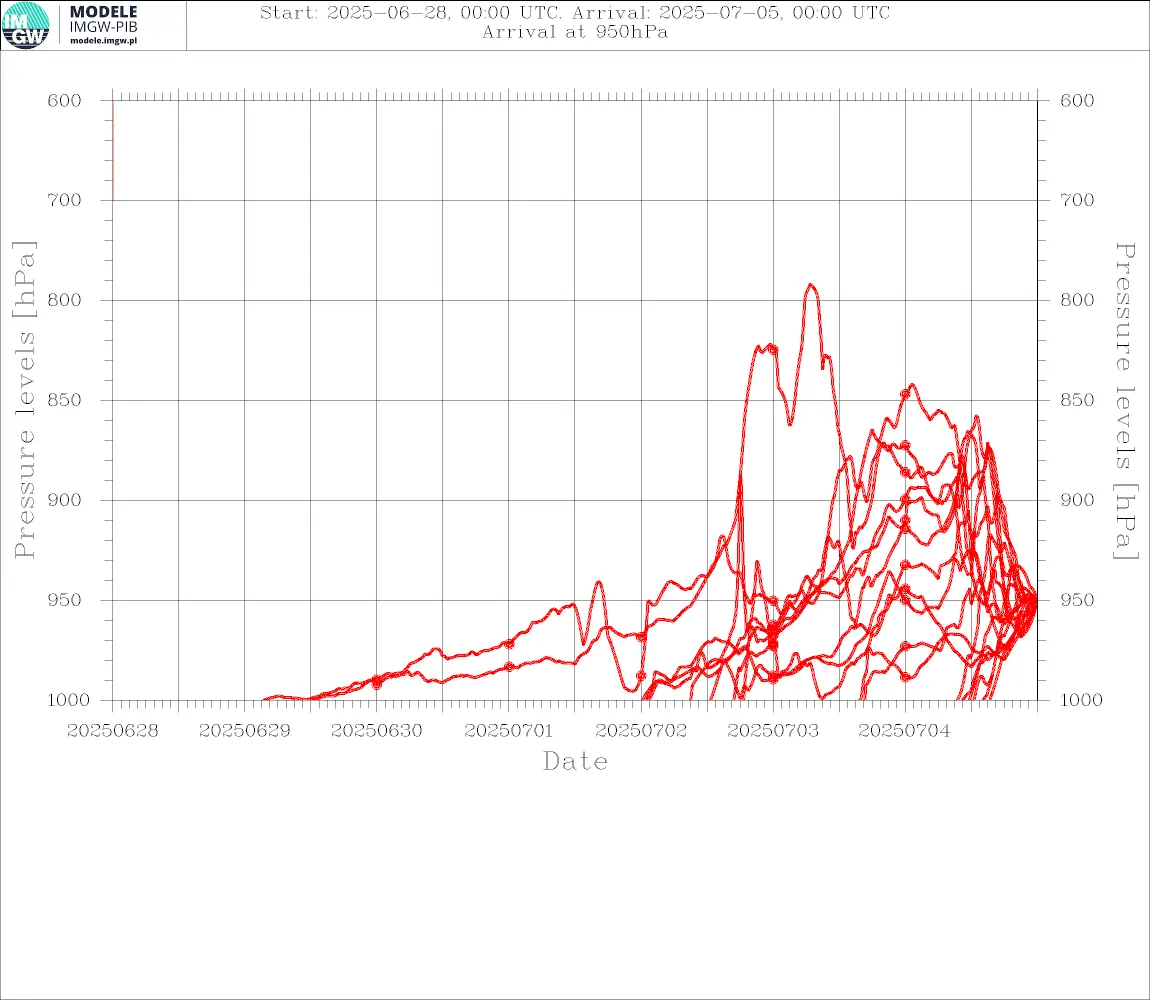Click the left axis 600 label
1150x1000 pixels.
click(65, 101)
